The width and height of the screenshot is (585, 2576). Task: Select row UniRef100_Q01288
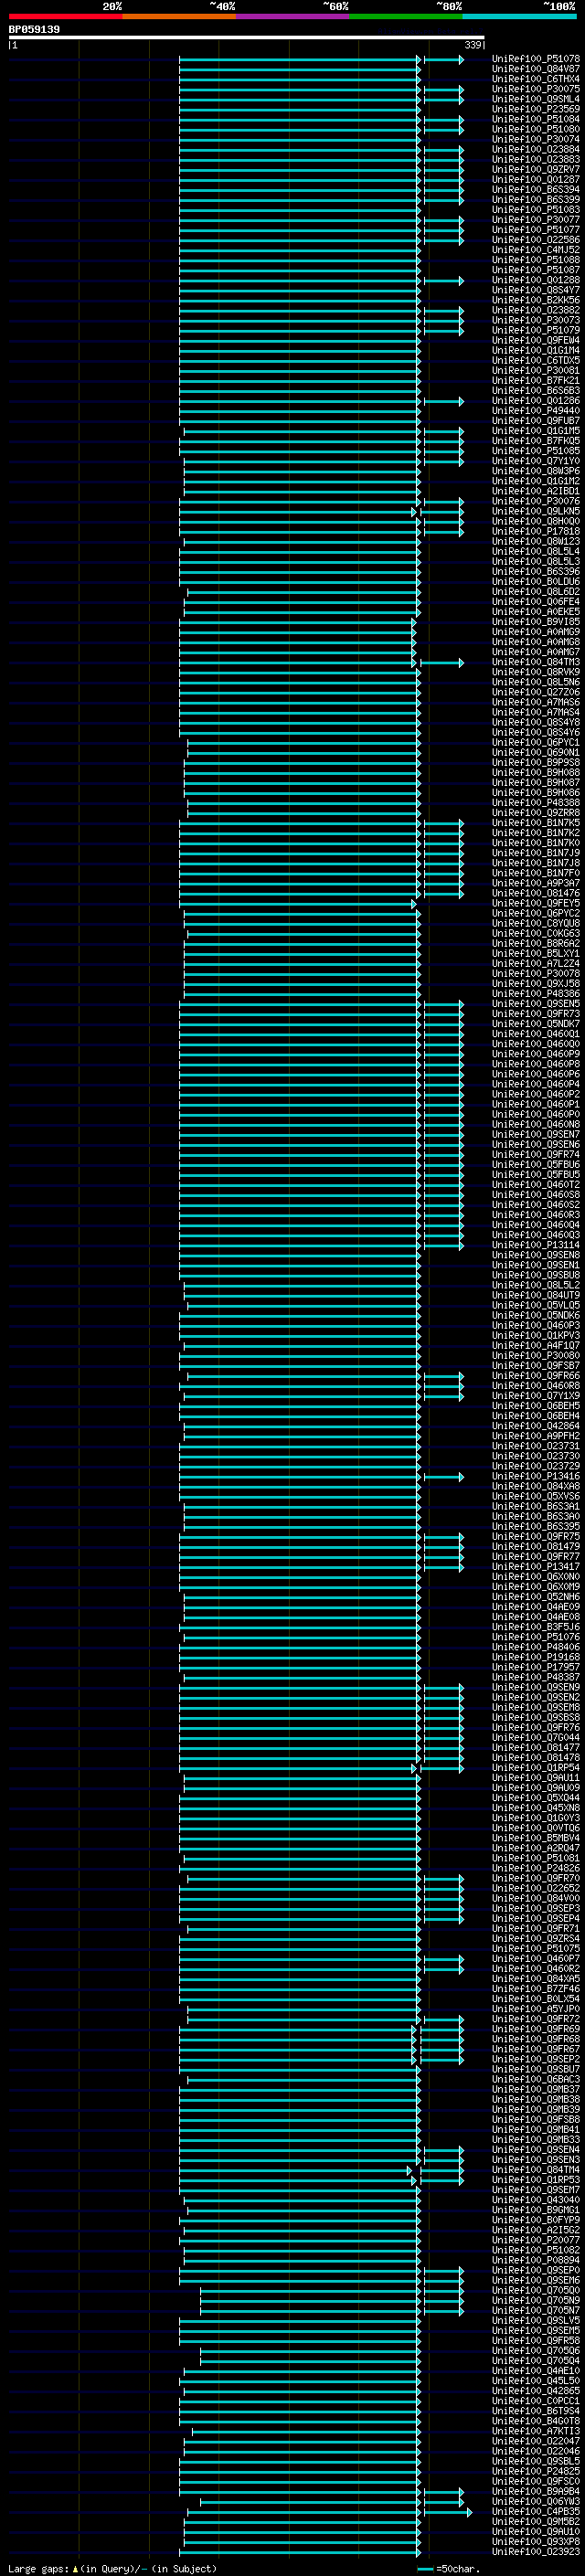coord(536,280)
